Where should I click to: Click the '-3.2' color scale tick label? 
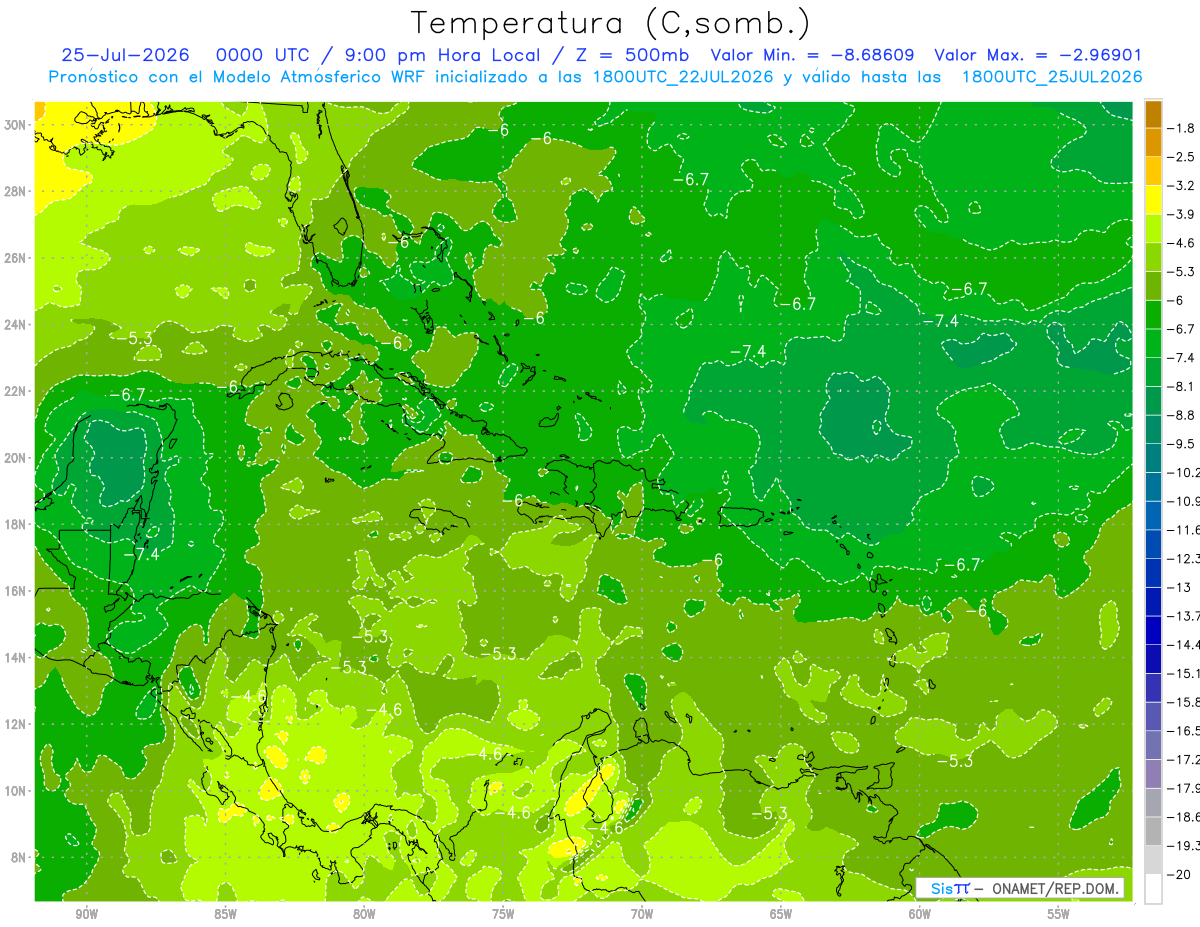pyautogui.click(x=1182, y=185)
